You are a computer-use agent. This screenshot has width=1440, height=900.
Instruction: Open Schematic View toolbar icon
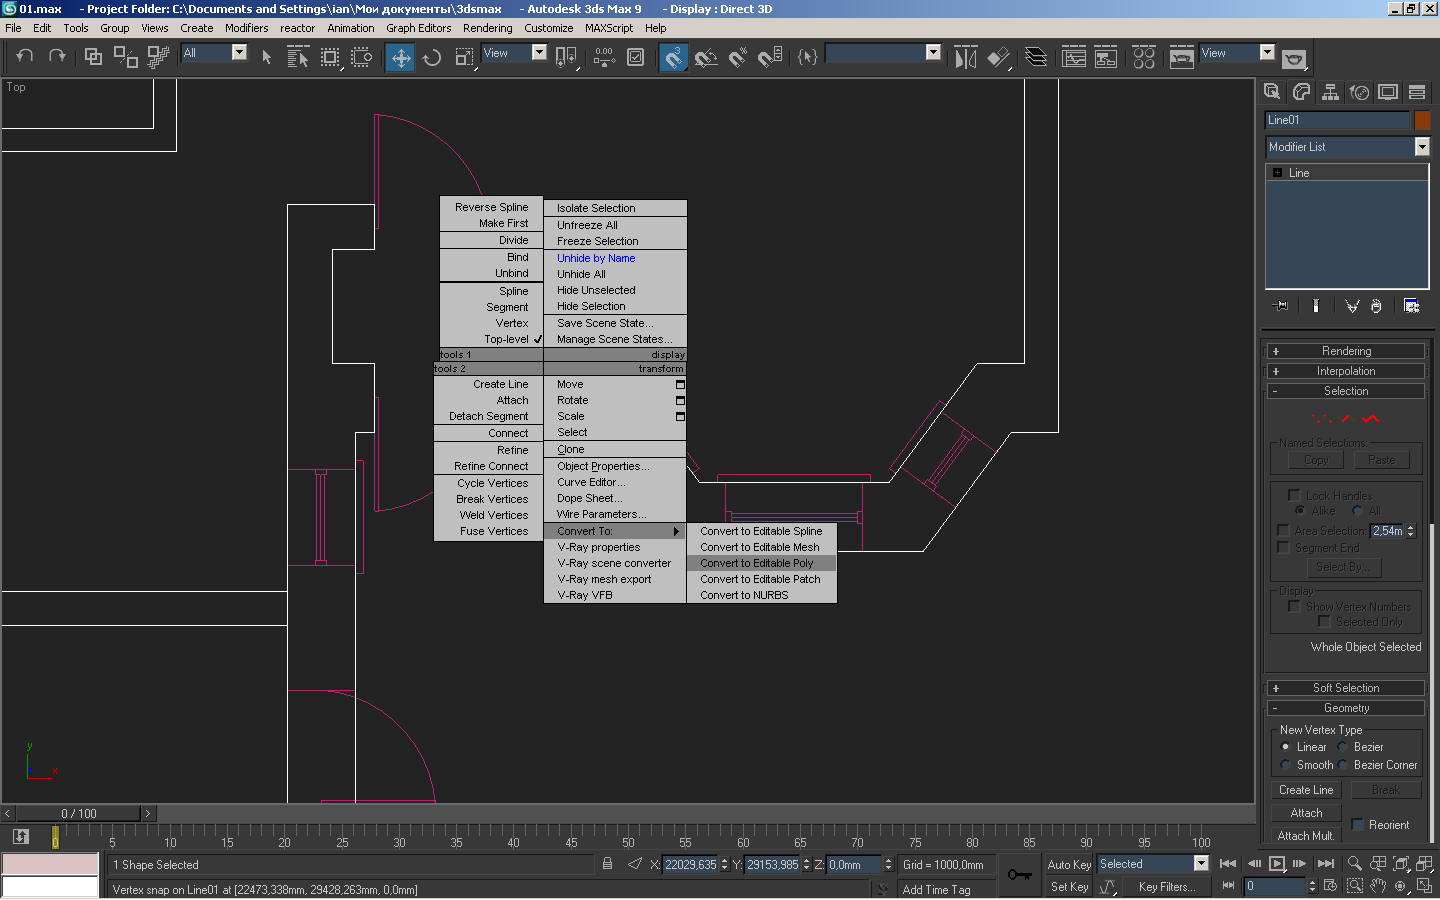point(1106,57)
